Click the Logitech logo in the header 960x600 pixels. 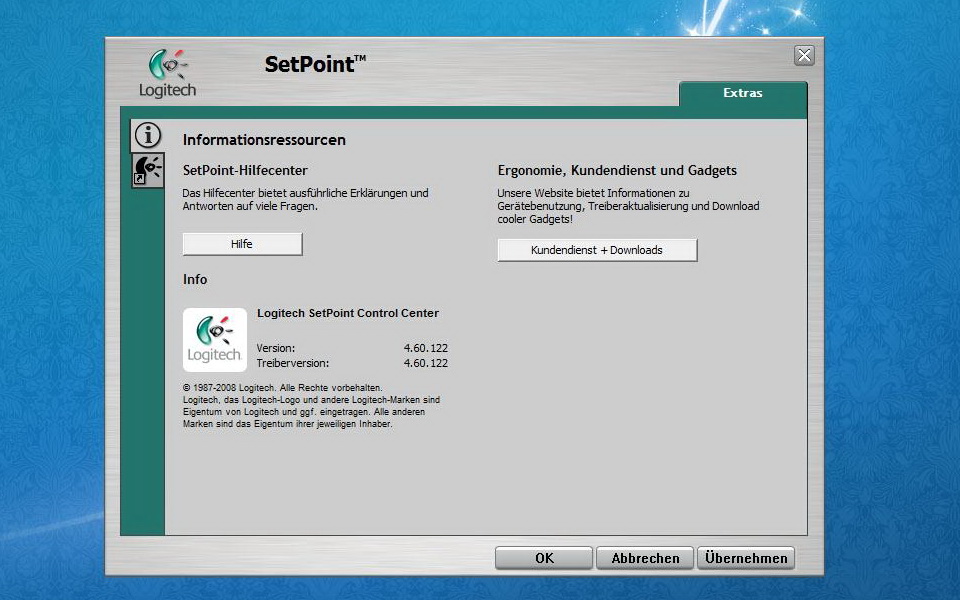coord(168,73)
